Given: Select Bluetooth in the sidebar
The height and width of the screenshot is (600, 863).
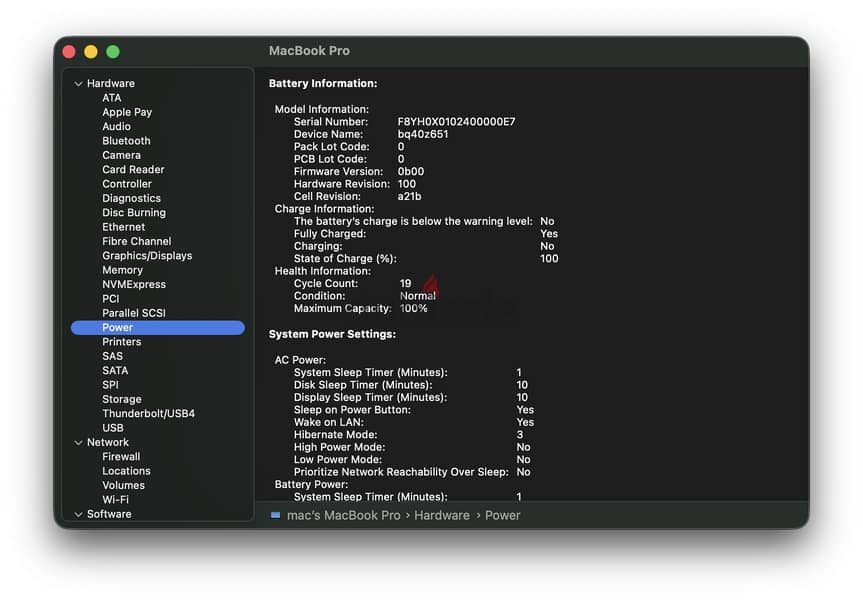Looking at the screenshot, I should tap(126, 141).
